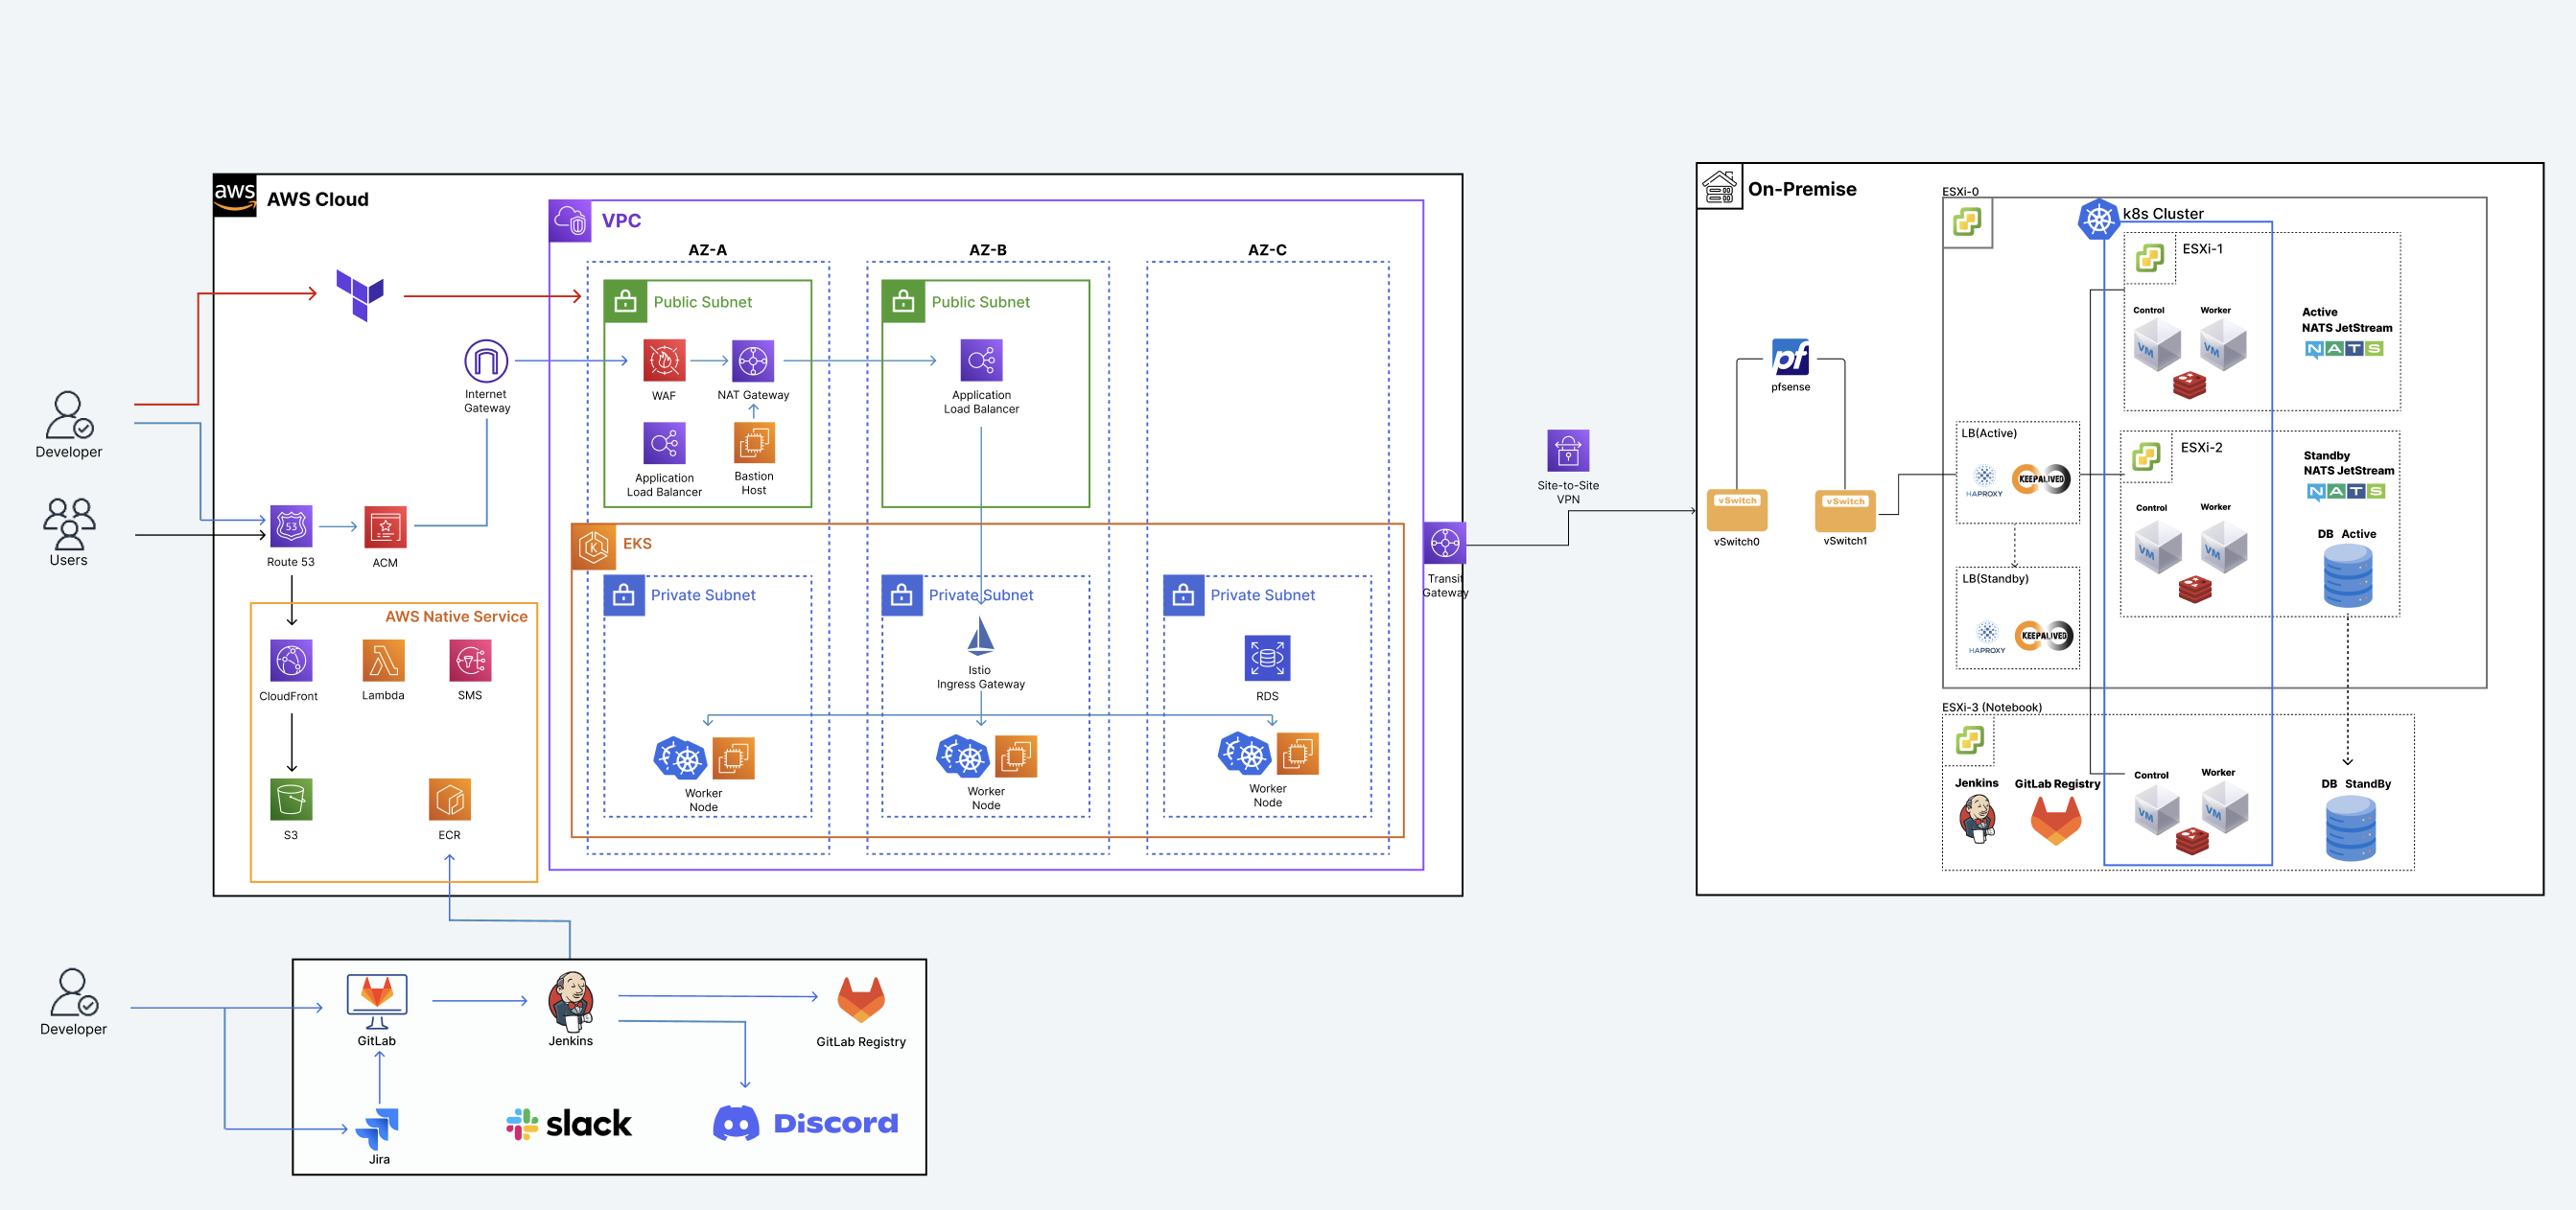Select the ESXi-1 VMware icon
This screenshot has height=1210, width=2576.
click(x=2150, y=258)
